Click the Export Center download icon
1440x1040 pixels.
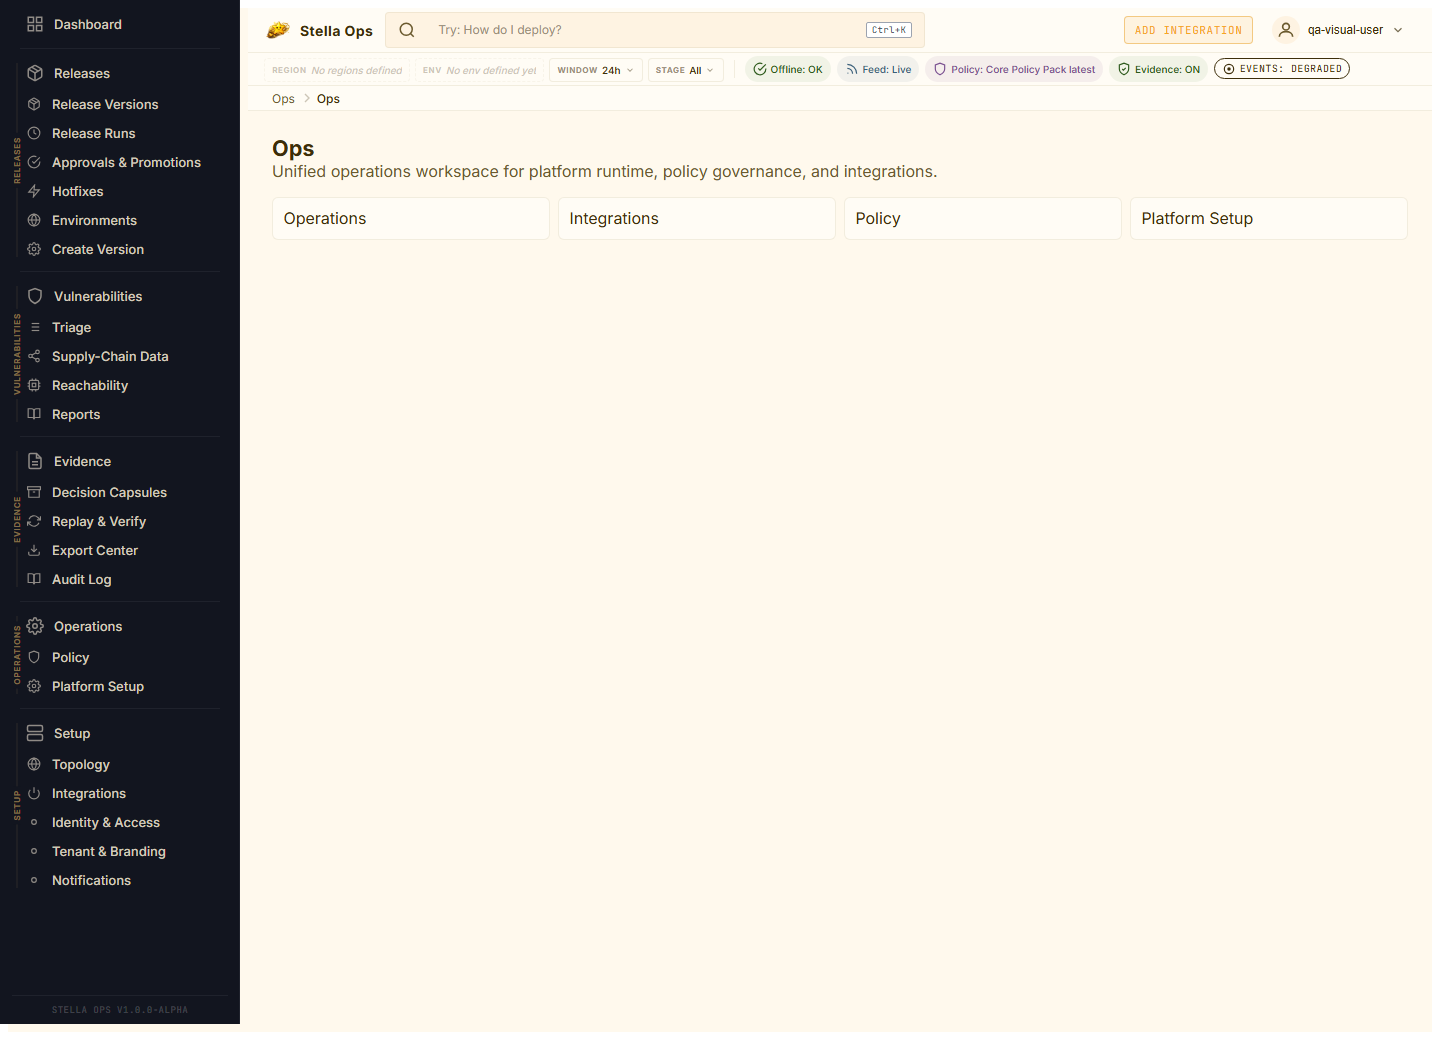34,550
